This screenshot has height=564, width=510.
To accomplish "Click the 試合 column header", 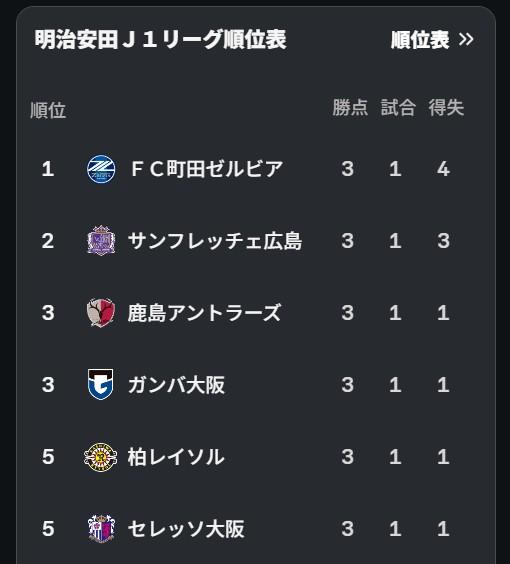I will coord(398,107).
